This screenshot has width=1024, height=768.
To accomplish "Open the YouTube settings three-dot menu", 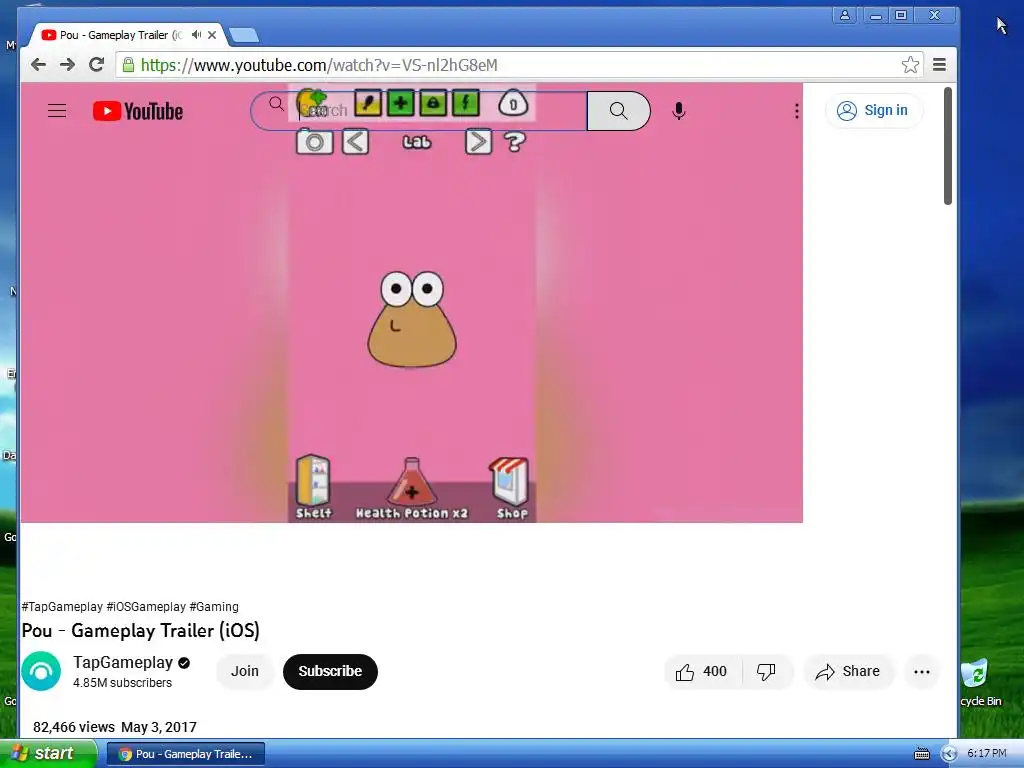I will pos(797,111).
